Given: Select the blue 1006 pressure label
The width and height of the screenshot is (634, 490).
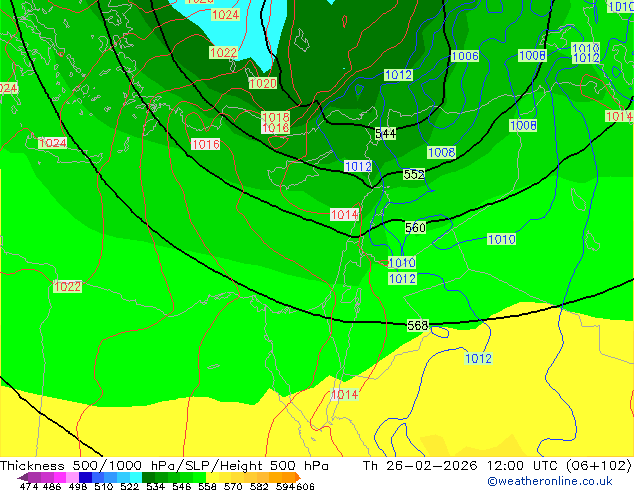Looking at the screenshot, I should (465, 56).
